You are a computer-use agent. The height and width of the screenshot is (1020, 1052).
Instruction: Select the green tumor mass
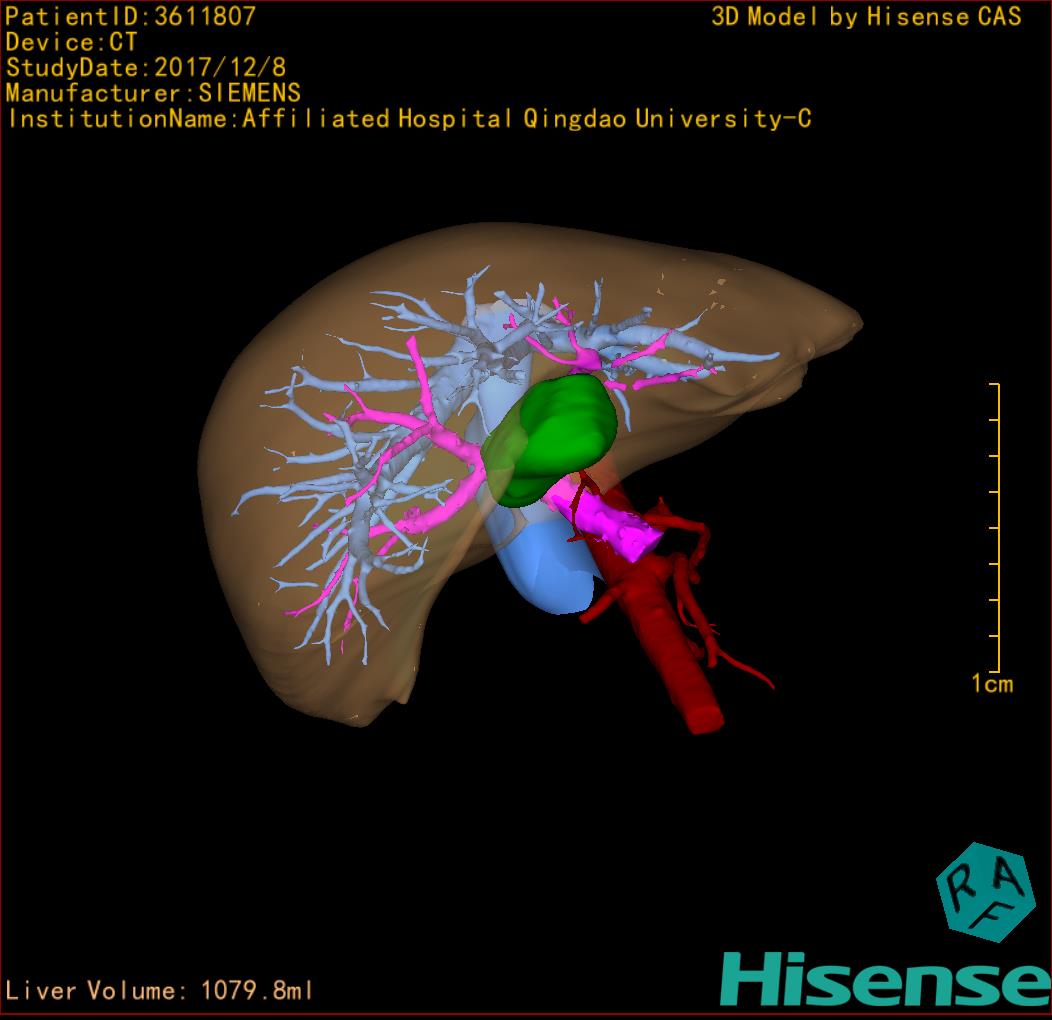[556, 437]
